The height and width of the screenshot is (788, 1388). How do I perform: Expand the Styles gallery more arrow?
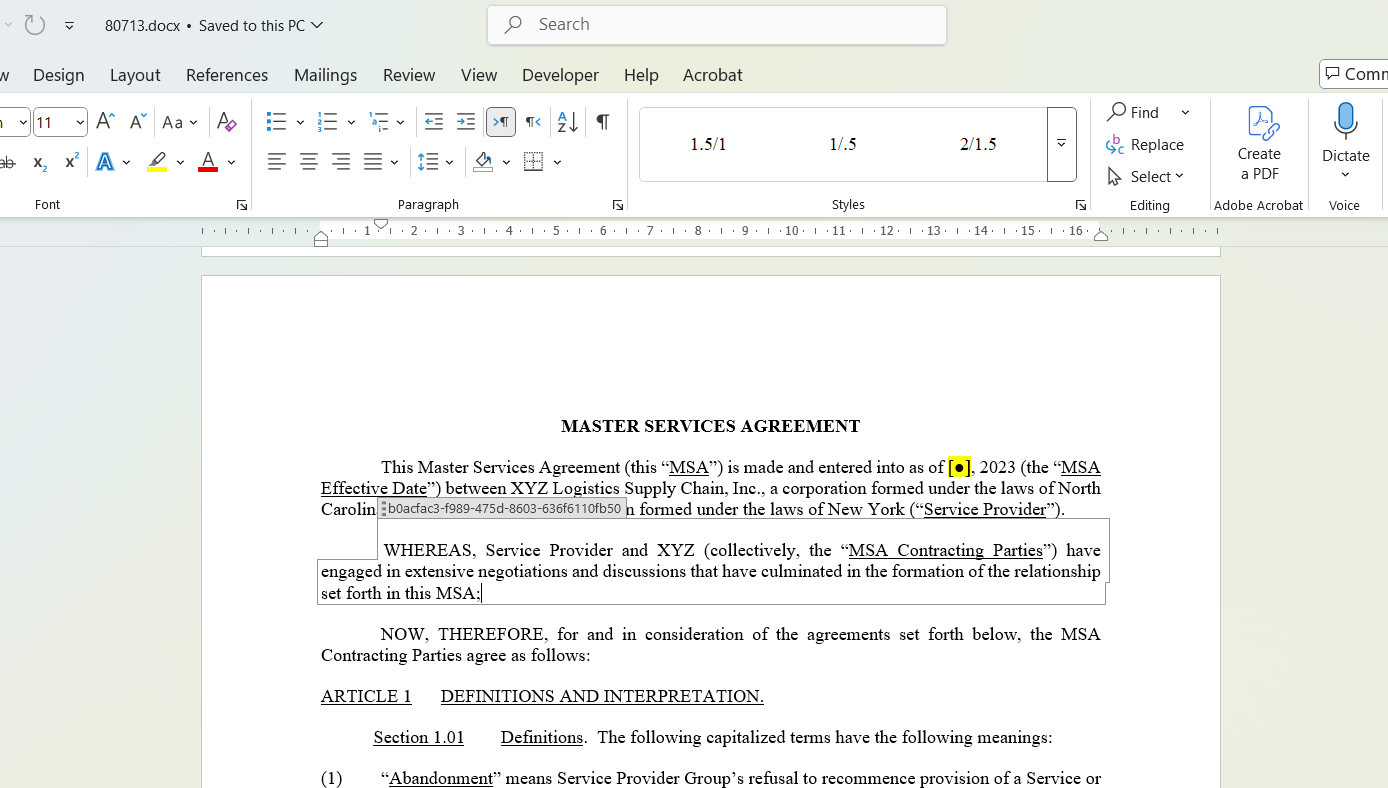pos(1061,144)
